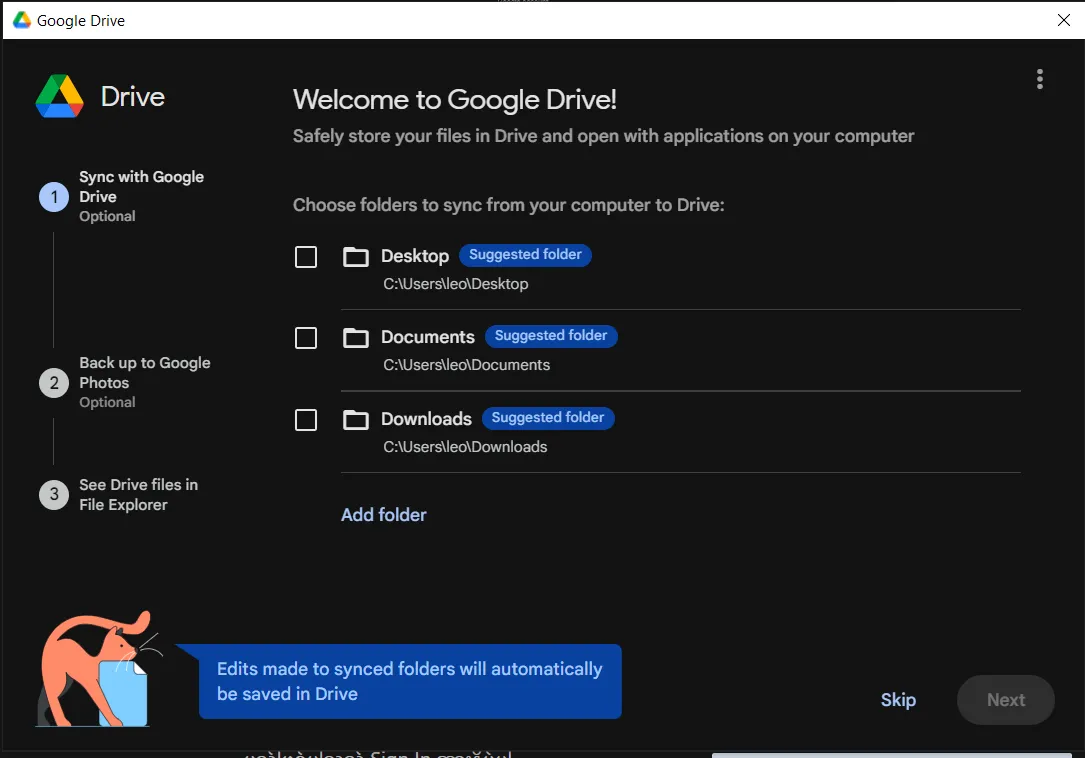Click the 'Edits made to synced folders' tip
Image resolution: width=1085 pixels, height=758 pixels.
pos(410,681)
